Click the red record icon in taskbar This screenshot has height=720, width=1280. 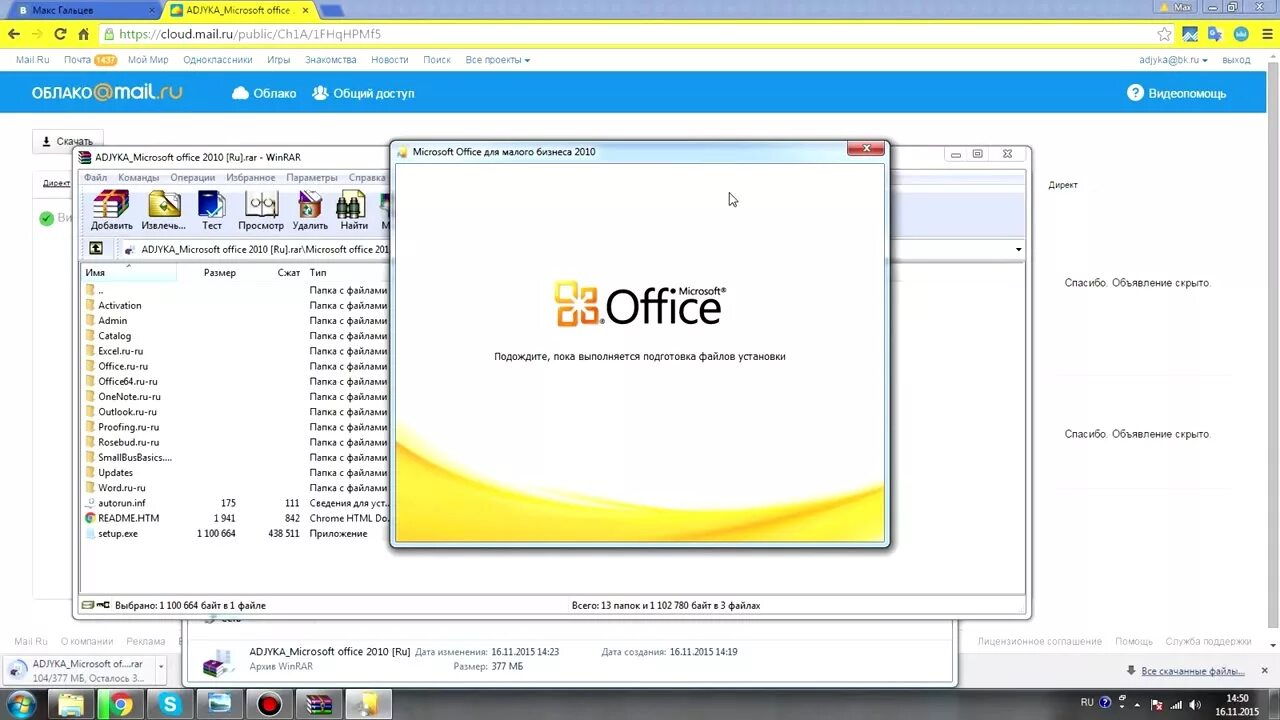pyautogui.click(x=269, y=705)
